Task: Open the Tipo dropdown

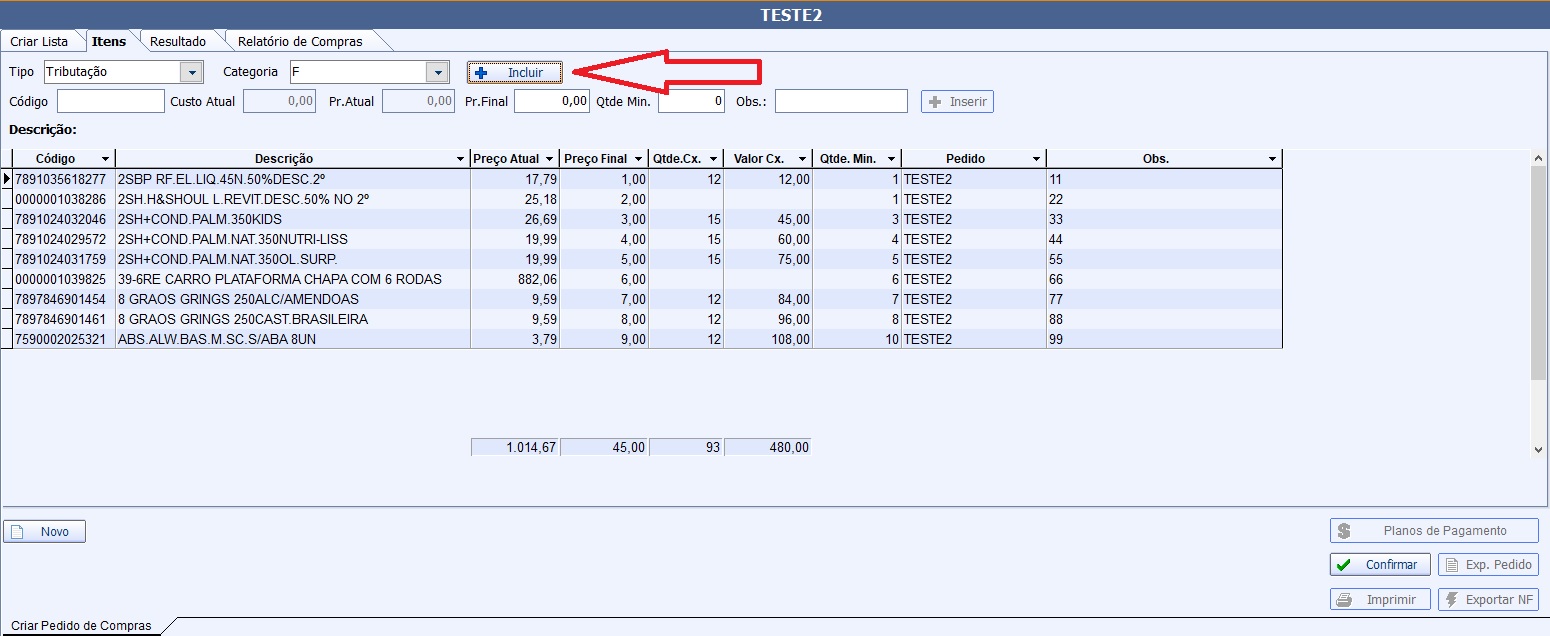Action: 190,72
